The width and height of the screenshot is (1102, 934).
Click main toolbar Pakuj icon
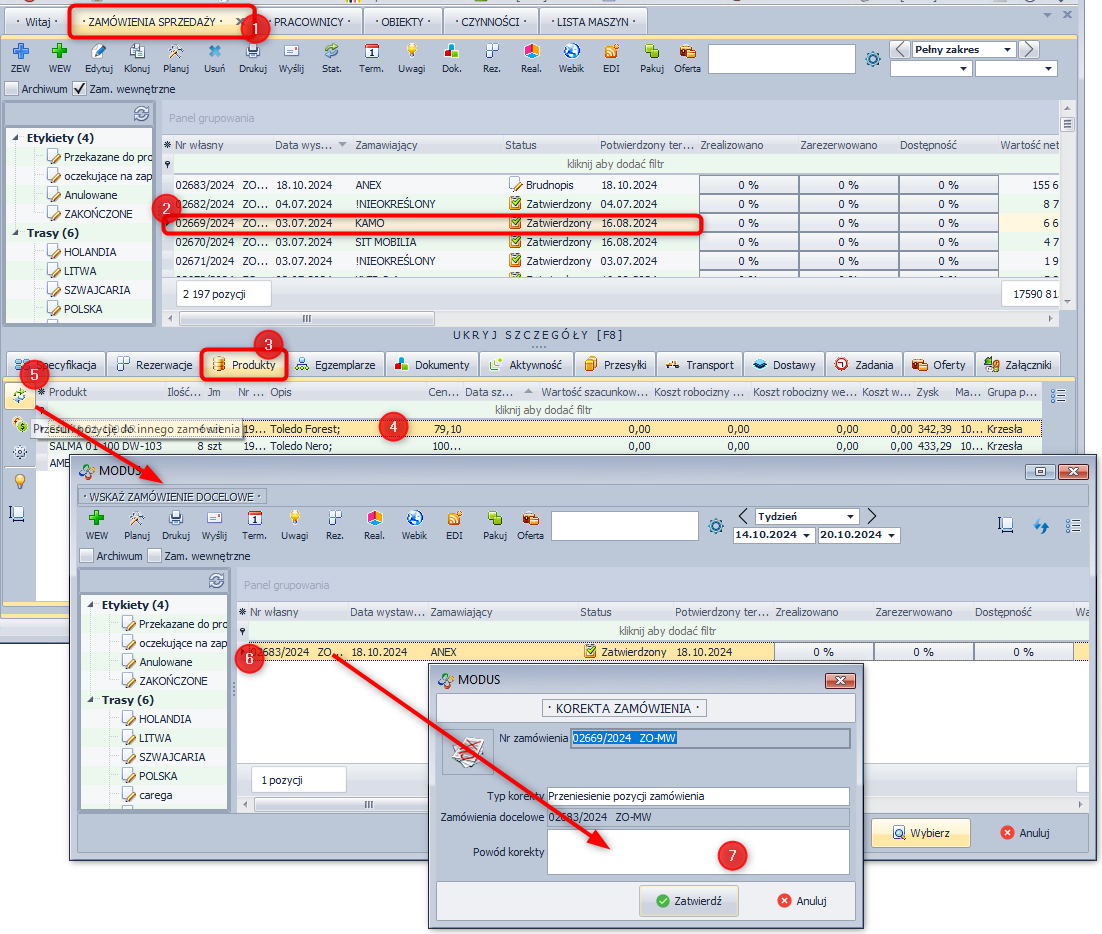(x=652, y=51)
